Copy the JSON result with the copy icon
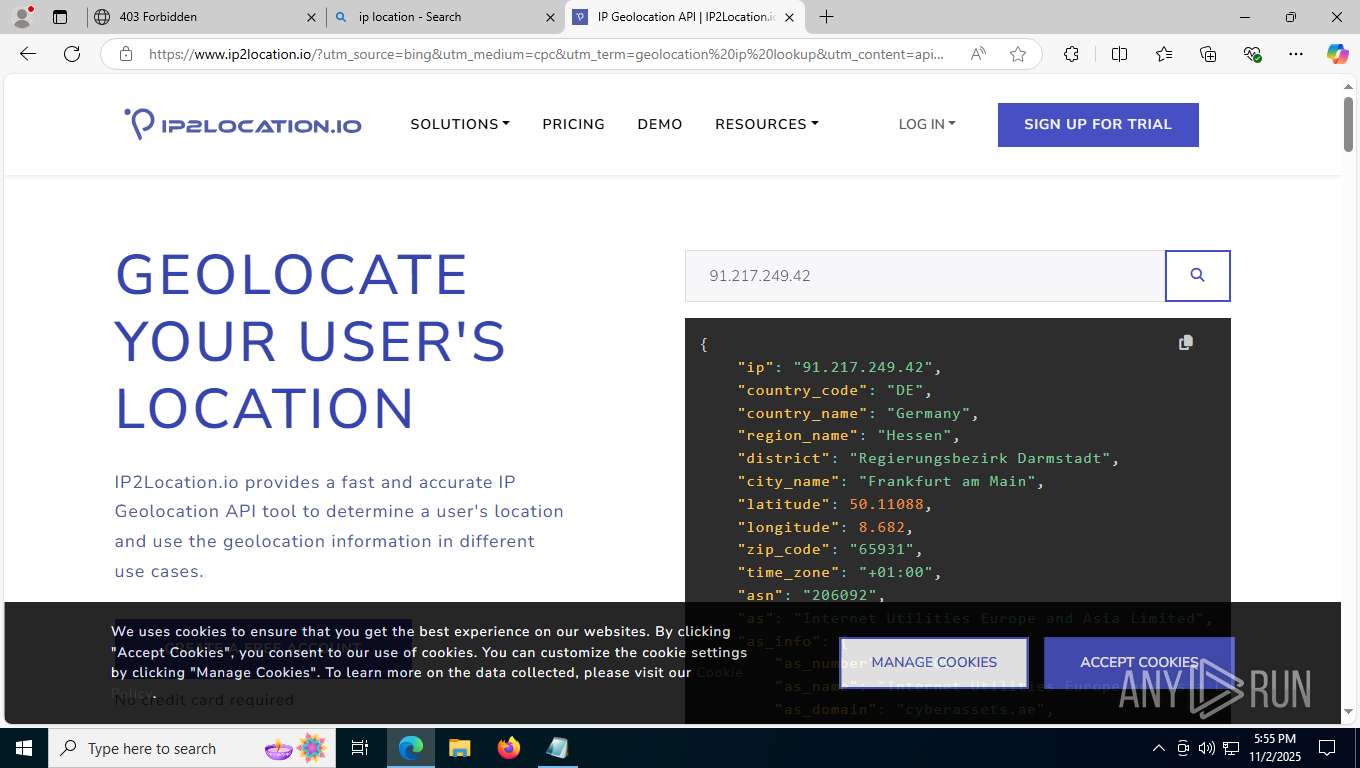Image resolution: width=1360 pixels, height=768 pixels. (1186, 342)
